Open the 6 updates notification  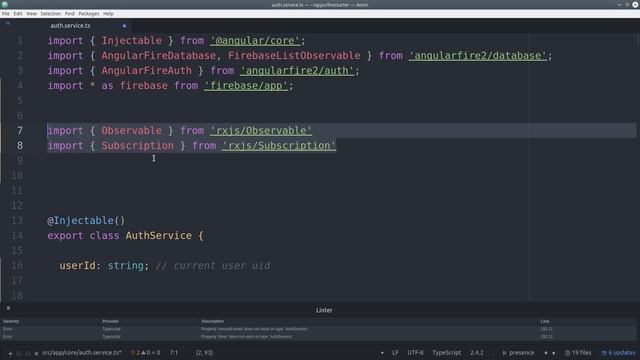click(618, 353)
